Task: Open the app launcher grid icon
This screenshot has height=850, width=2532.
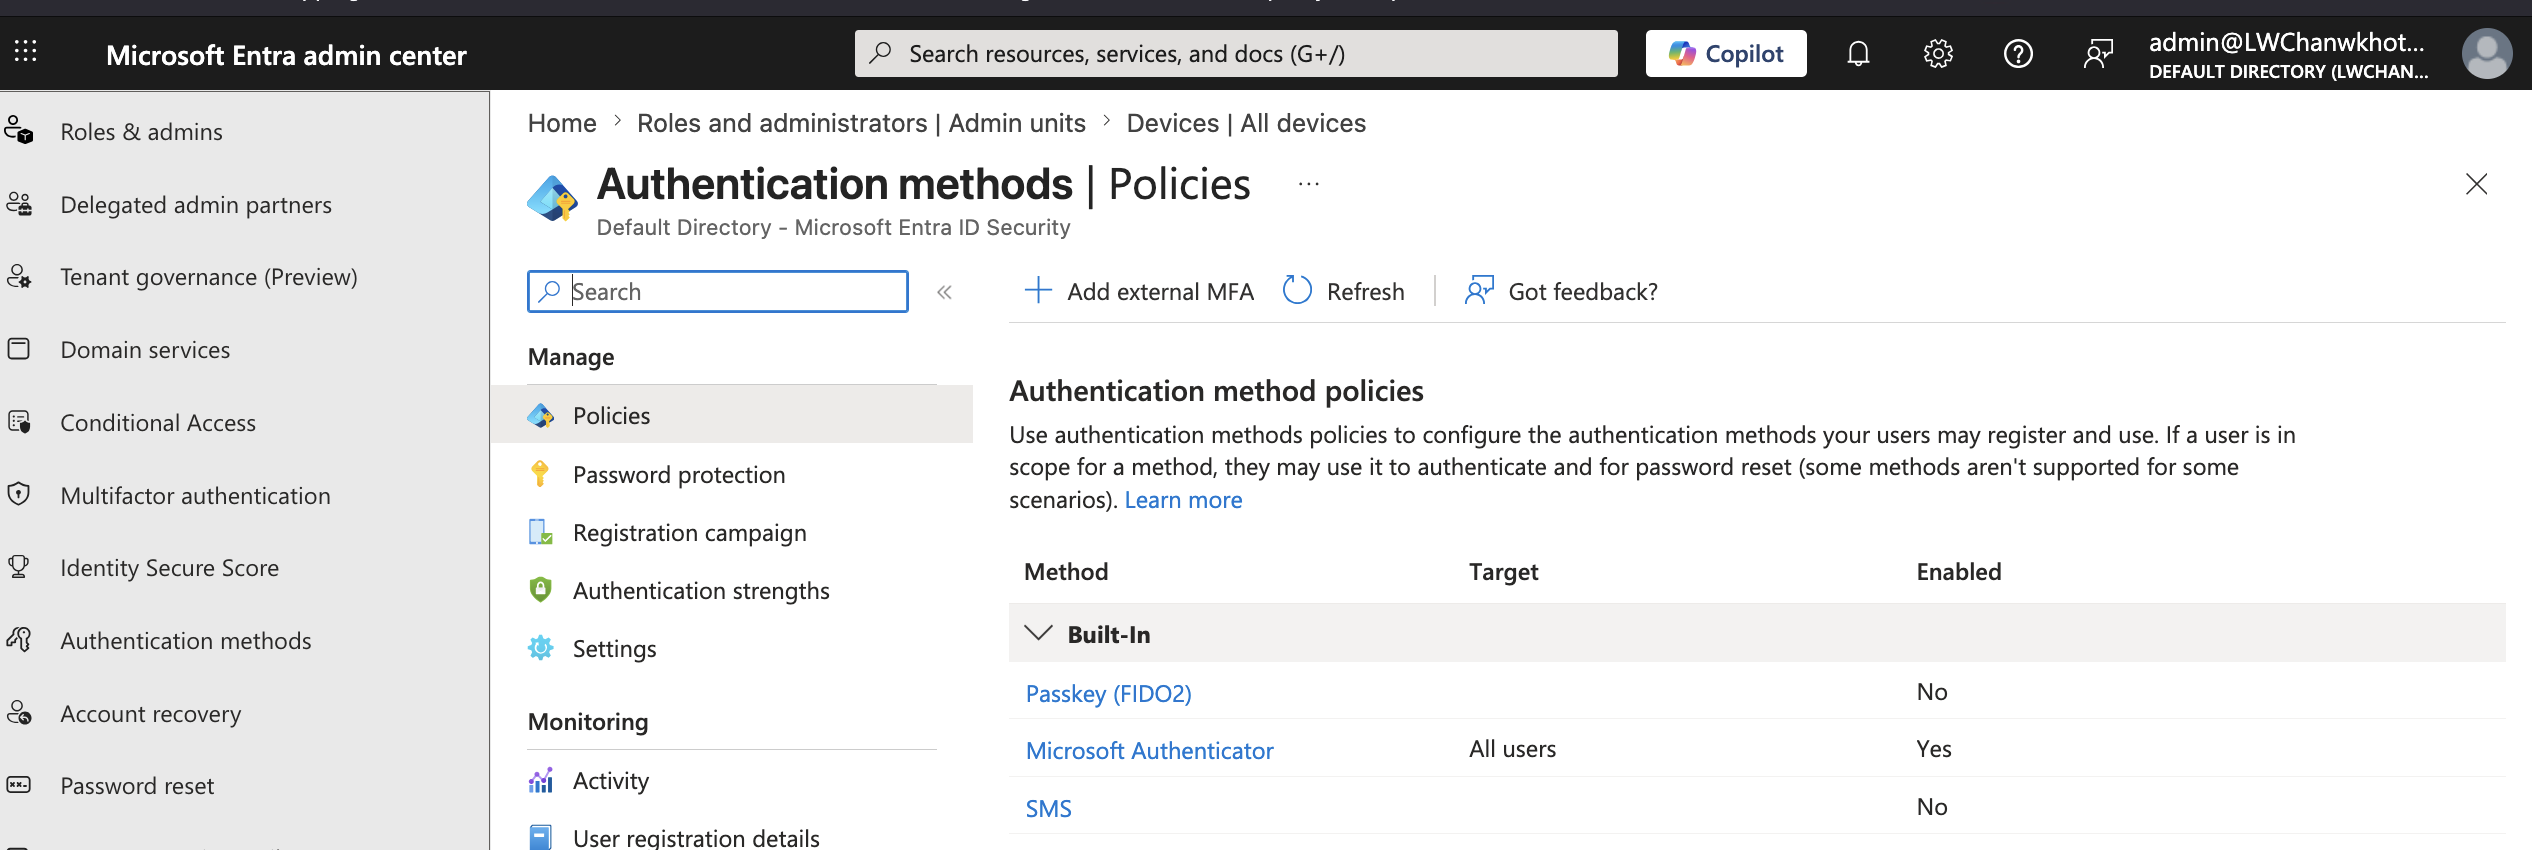Action: click(x=26, y=52)
